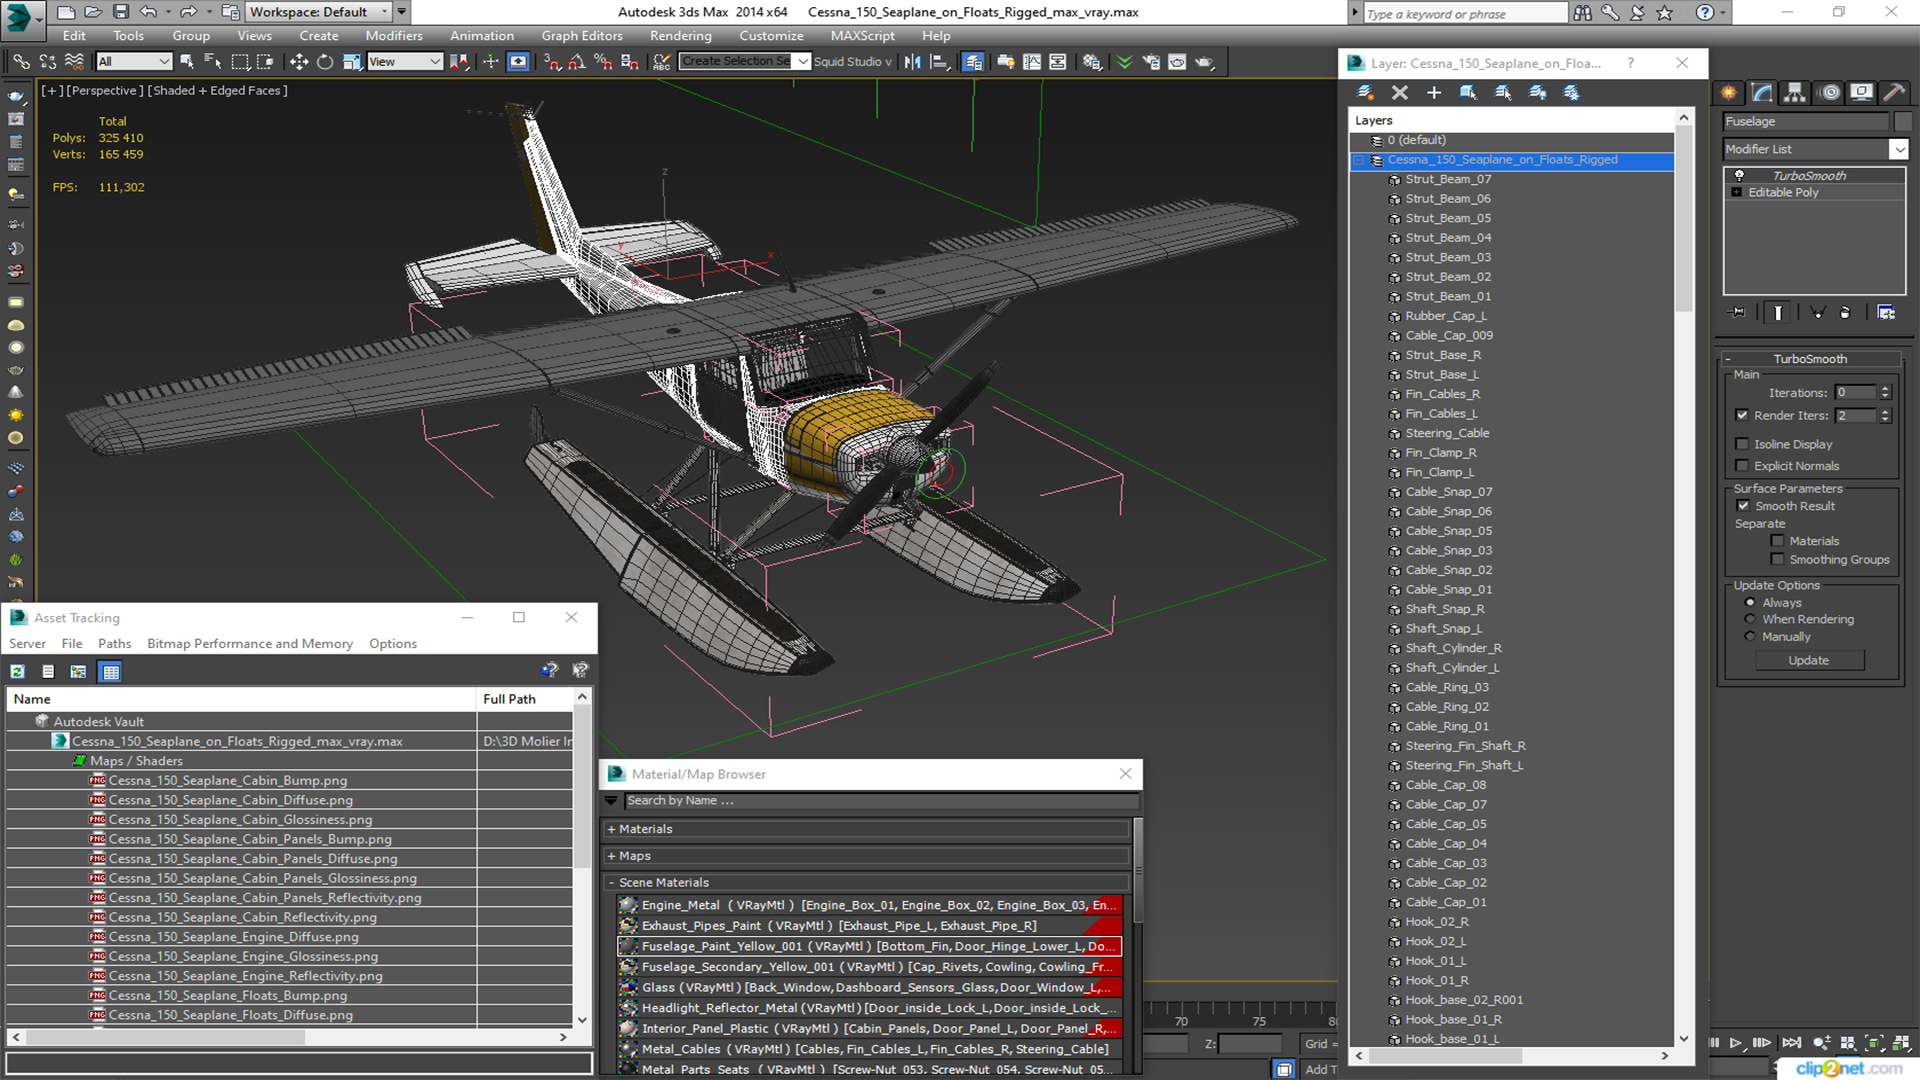This screenshot has height=1080, width=1920.
Task: Click the Remove modifier from stack icon
Action: coord(1845,312)
